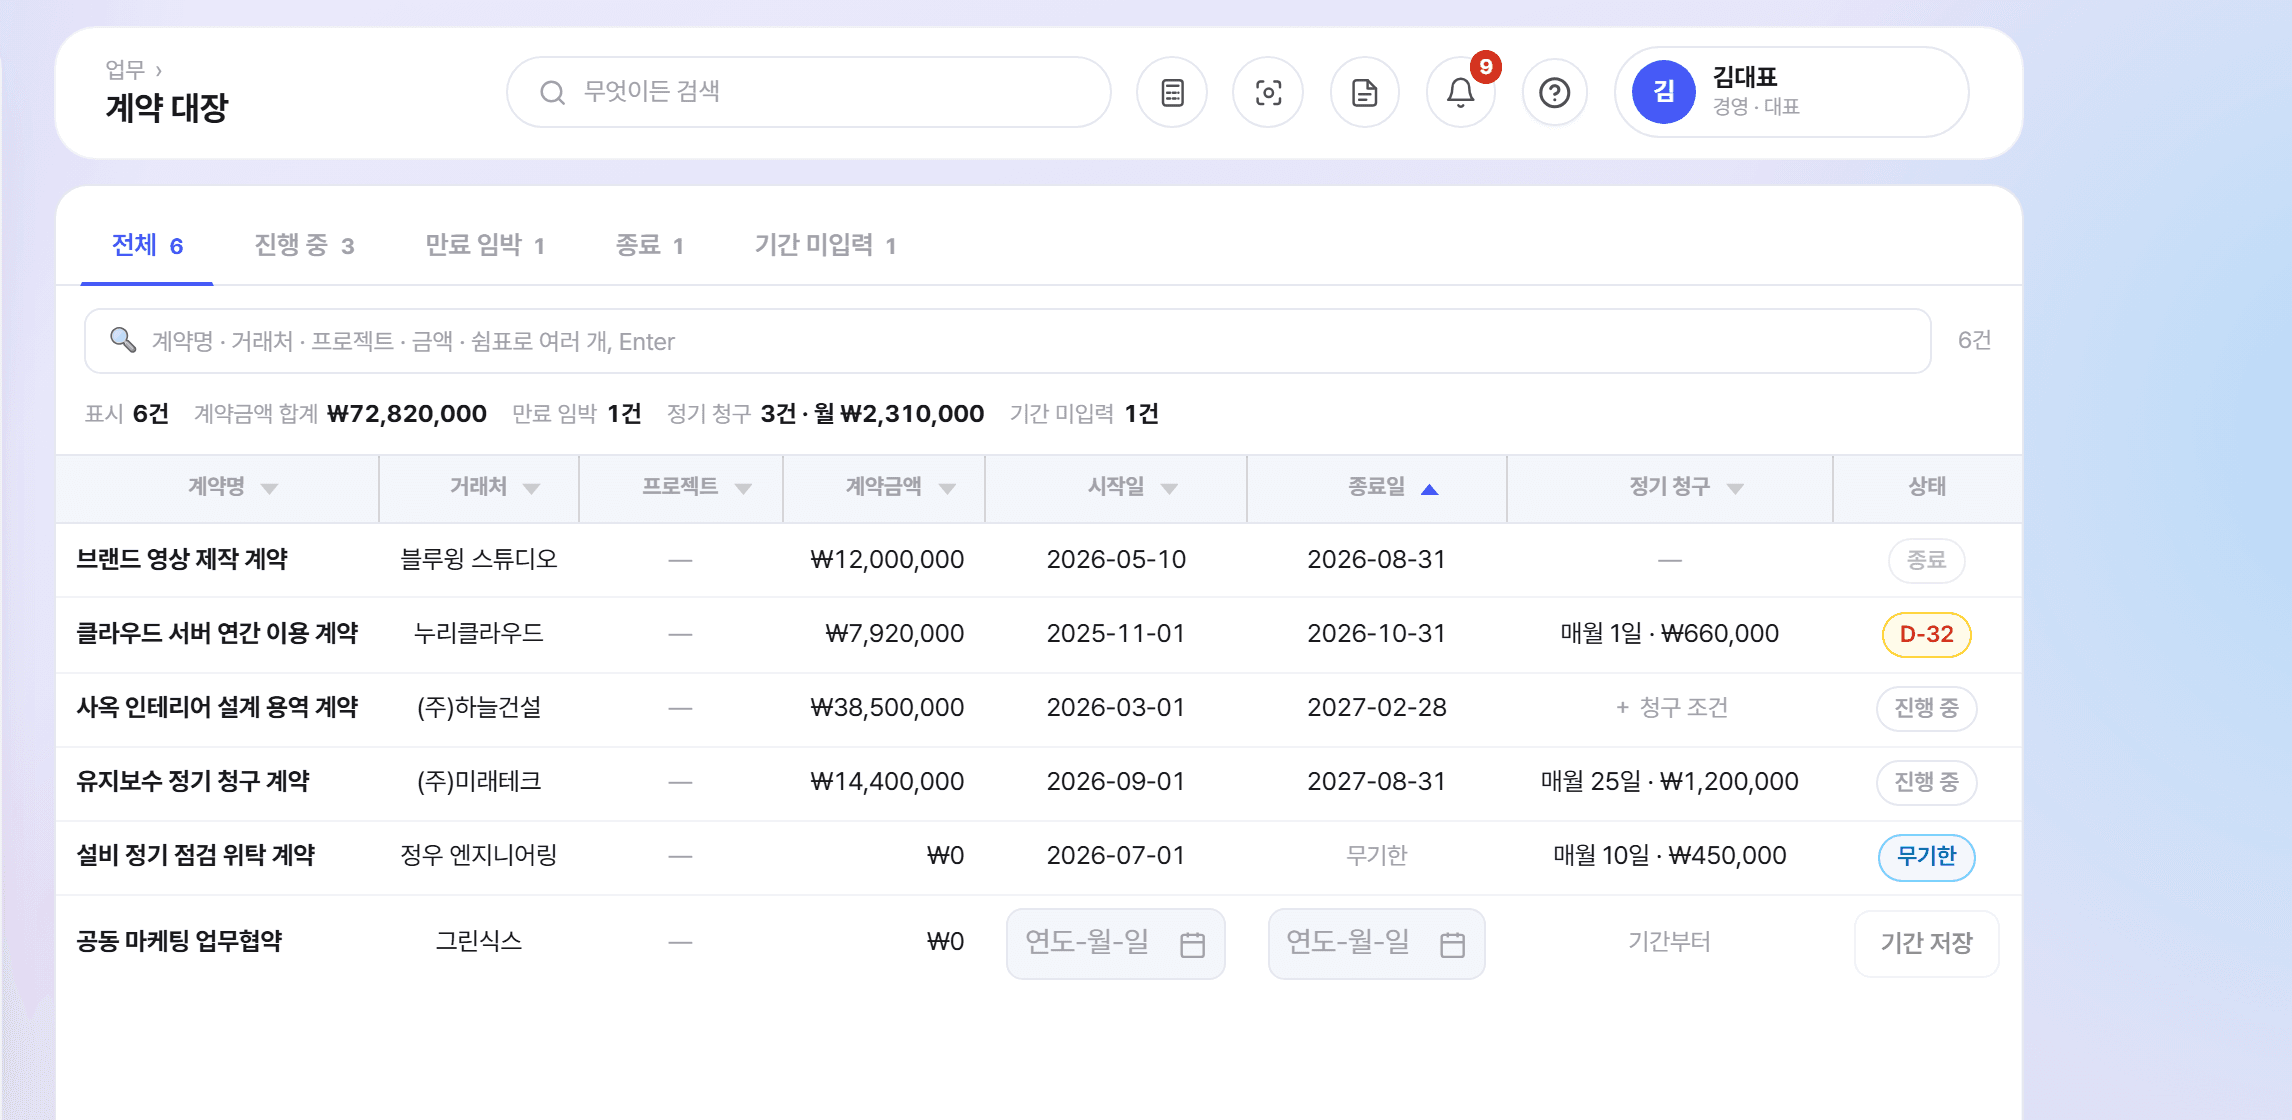Click the 계약금액 합계 ₩72,820,000 summary

point(340,414)
